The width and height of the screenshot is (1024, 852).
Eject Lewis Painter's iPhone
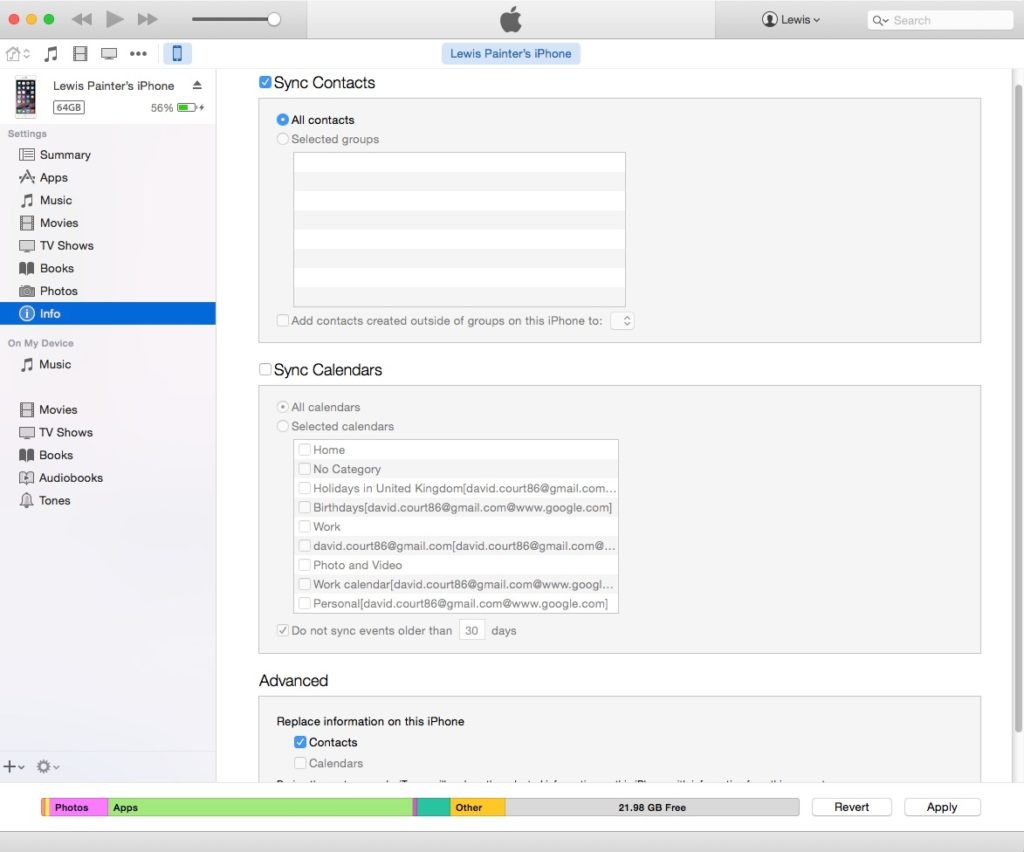(197, 86)
